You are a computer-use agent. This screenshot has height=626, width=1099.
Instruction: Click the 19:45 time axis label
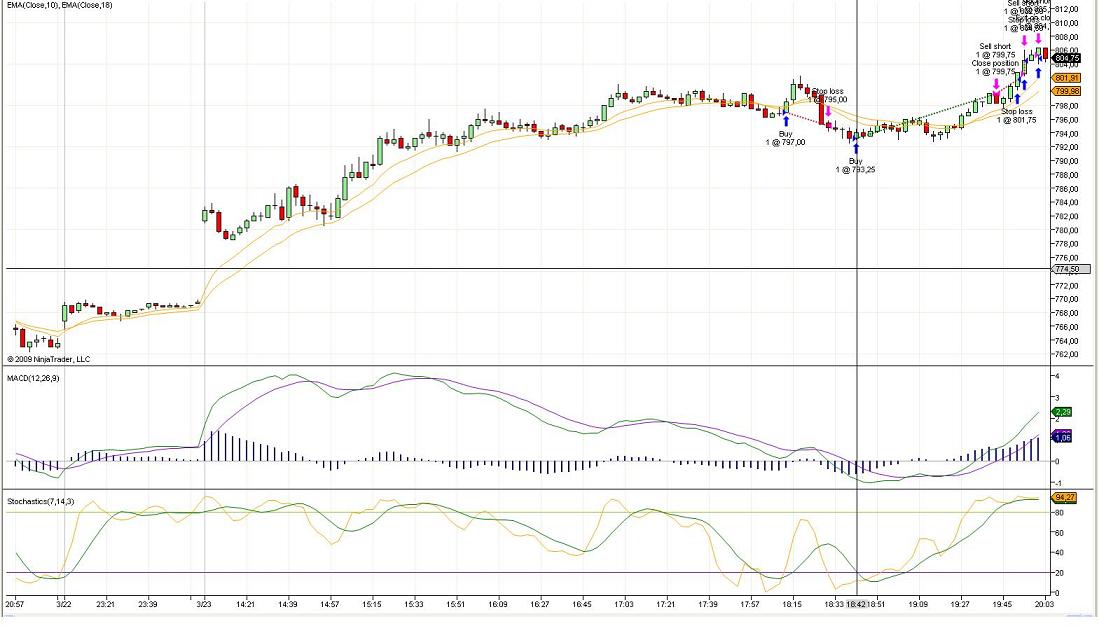click(x=1002, y=604)
